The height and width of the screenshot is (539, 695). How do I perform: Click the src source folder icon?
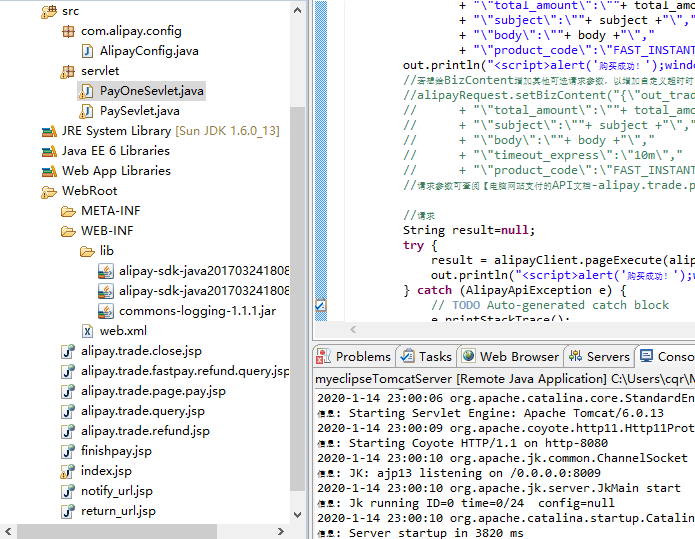pos(49,12)
